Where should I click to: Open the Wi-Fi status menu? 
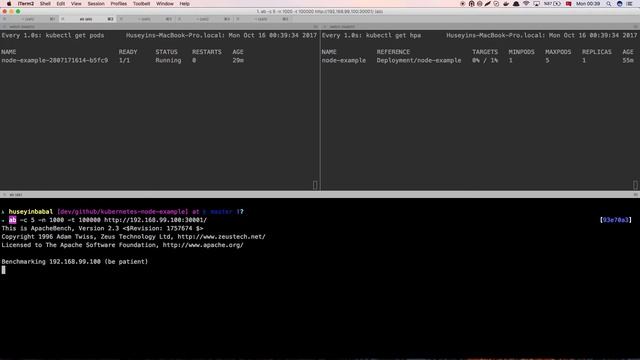526,4
